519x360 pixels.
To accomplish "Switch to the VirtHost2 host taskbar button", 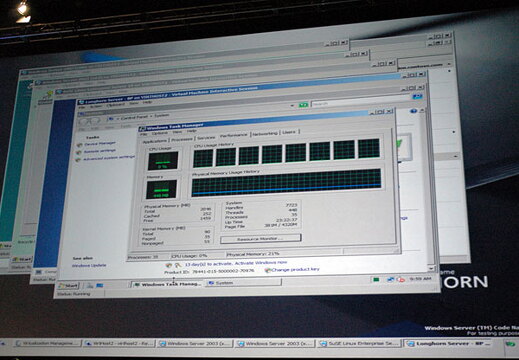I will point(119,343).
